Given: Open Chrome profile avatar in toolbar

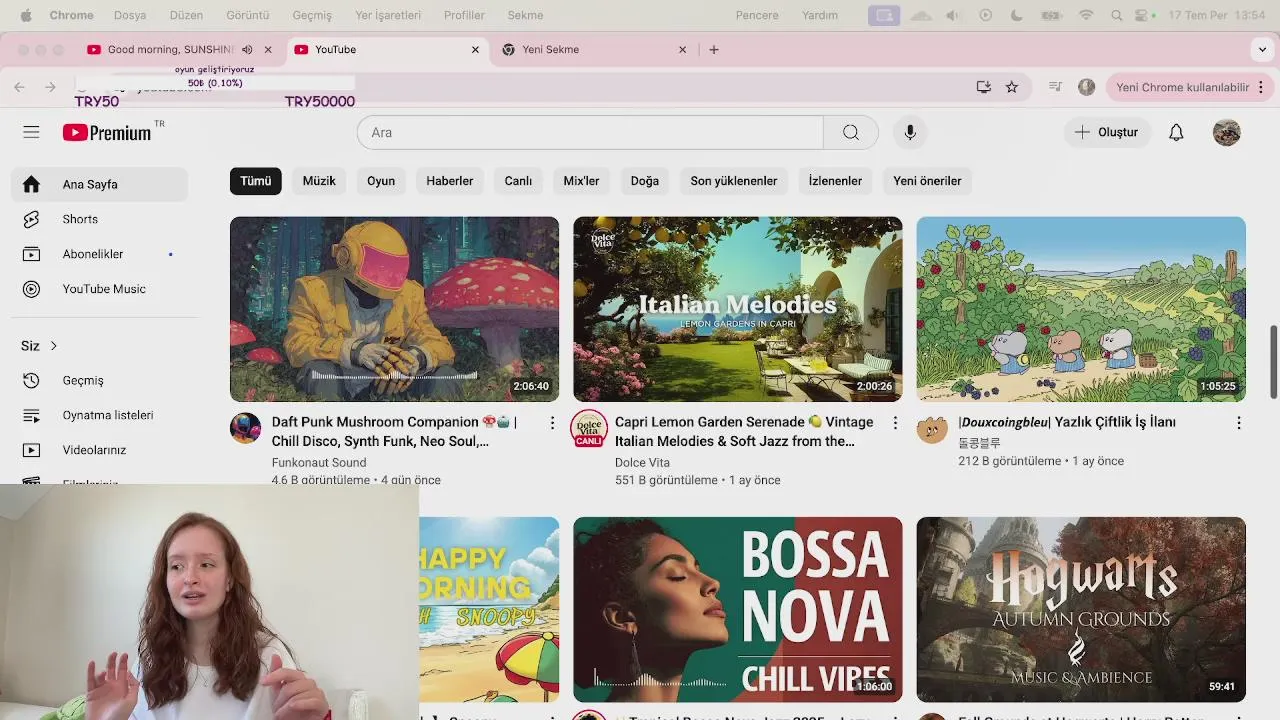Looking at the screenshot, I should (x=1087, y=87).
